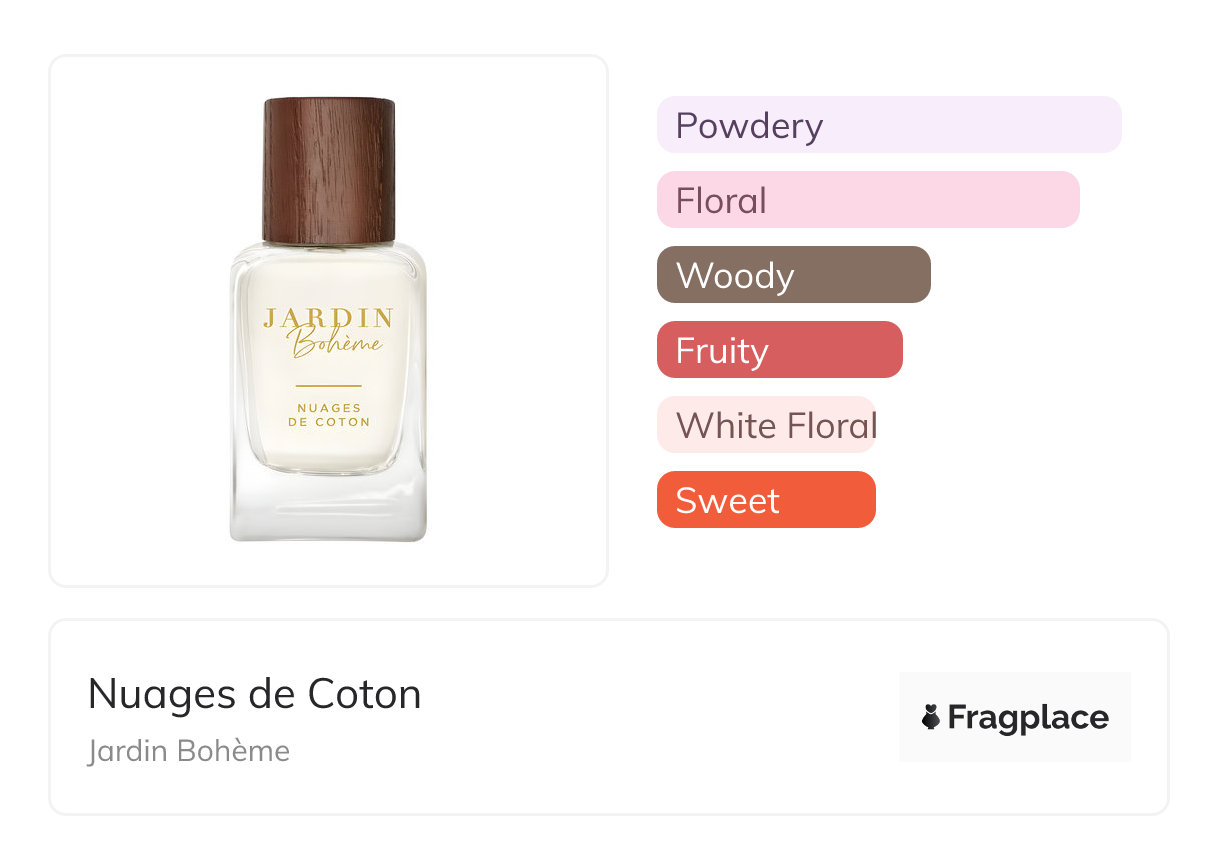Select the orange Sweet accord bar

(766, 500)
